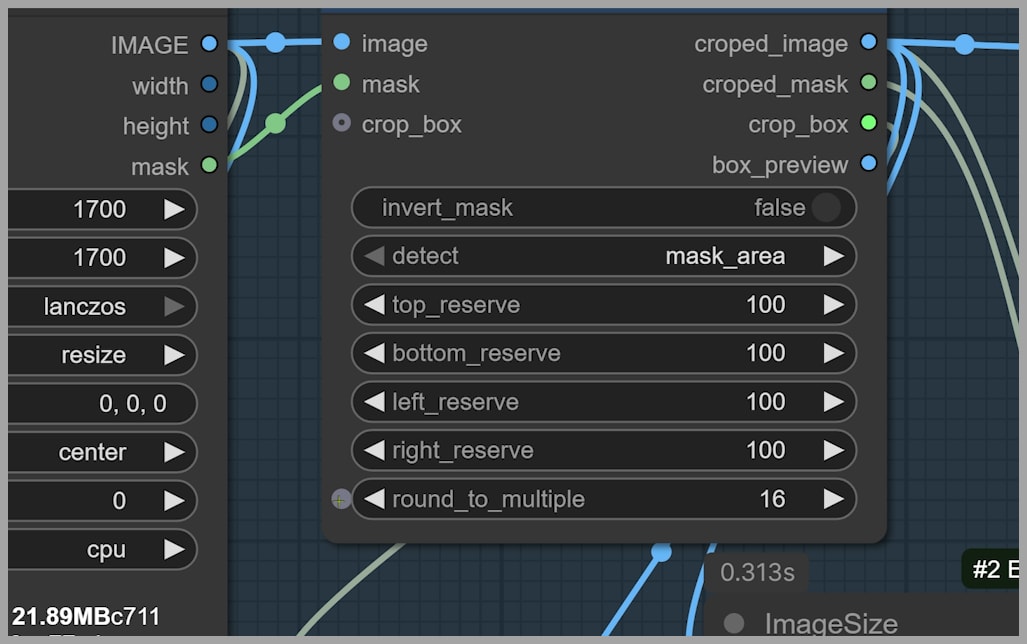Click the croped_image output socket
Image resolution: width=1027 pixels, height=644 pixels.
click(x=868, y=42)
